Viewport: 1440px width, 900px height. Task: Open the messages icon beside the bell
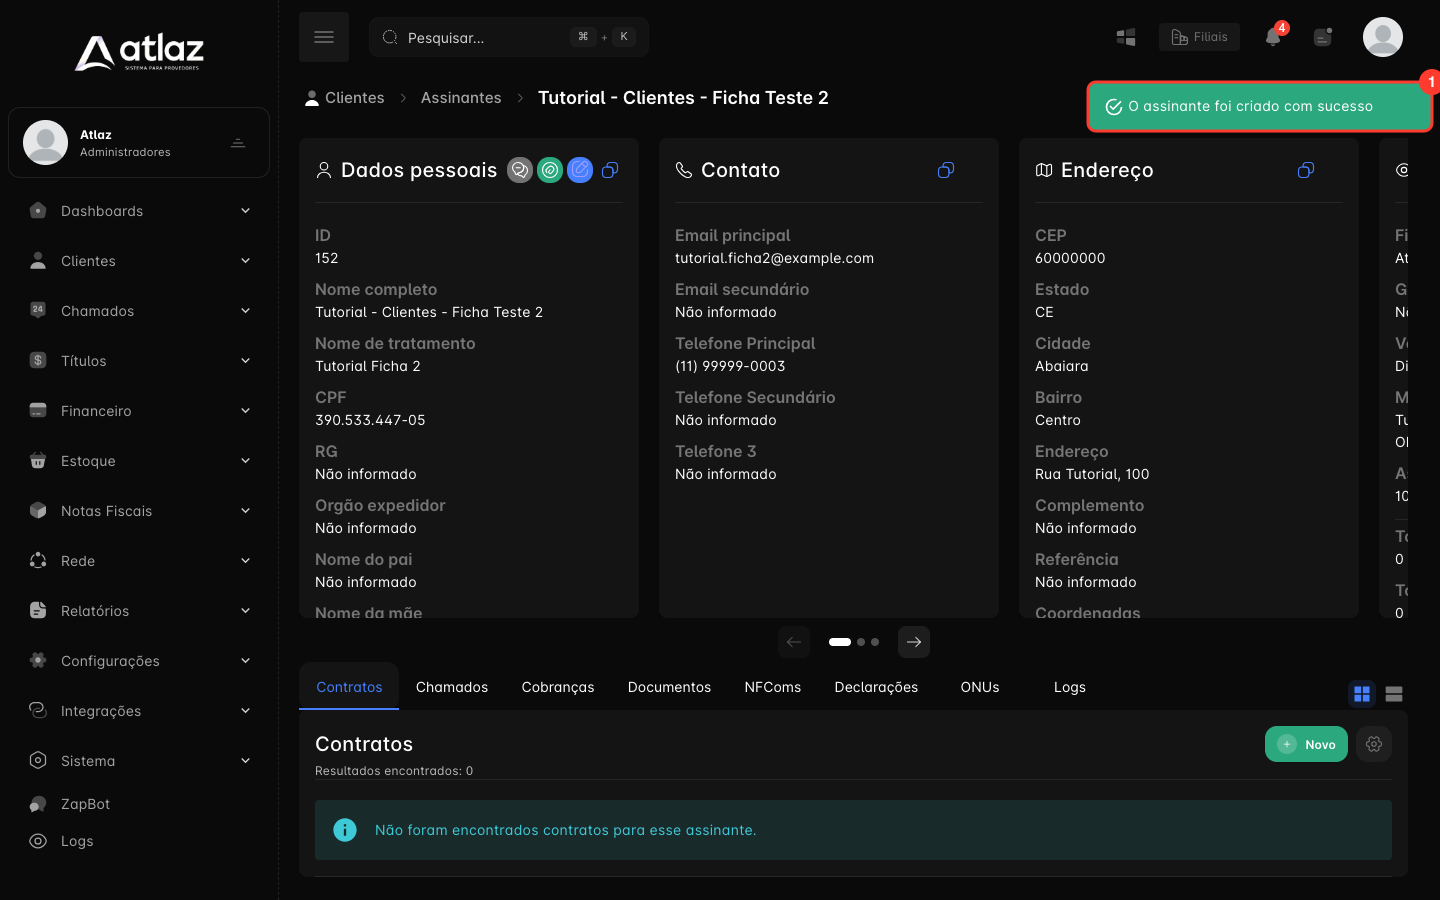[1323, 37]
